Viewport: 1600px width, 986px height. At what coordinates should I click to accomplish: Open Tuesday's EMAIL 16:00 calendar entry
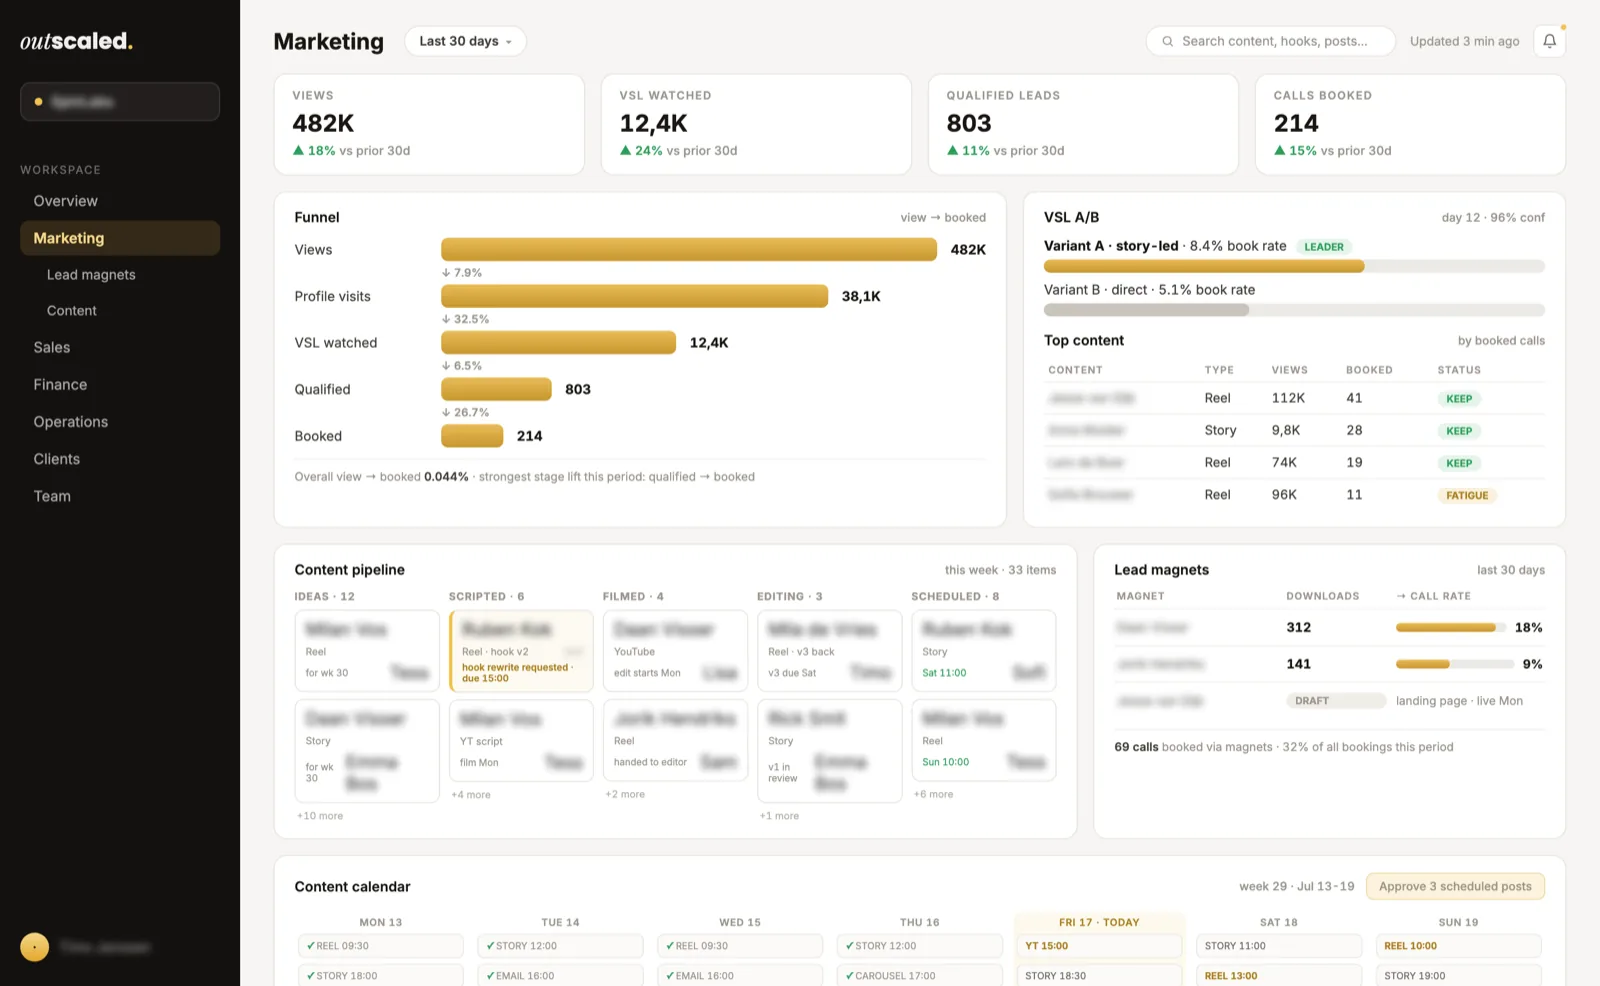560,975
